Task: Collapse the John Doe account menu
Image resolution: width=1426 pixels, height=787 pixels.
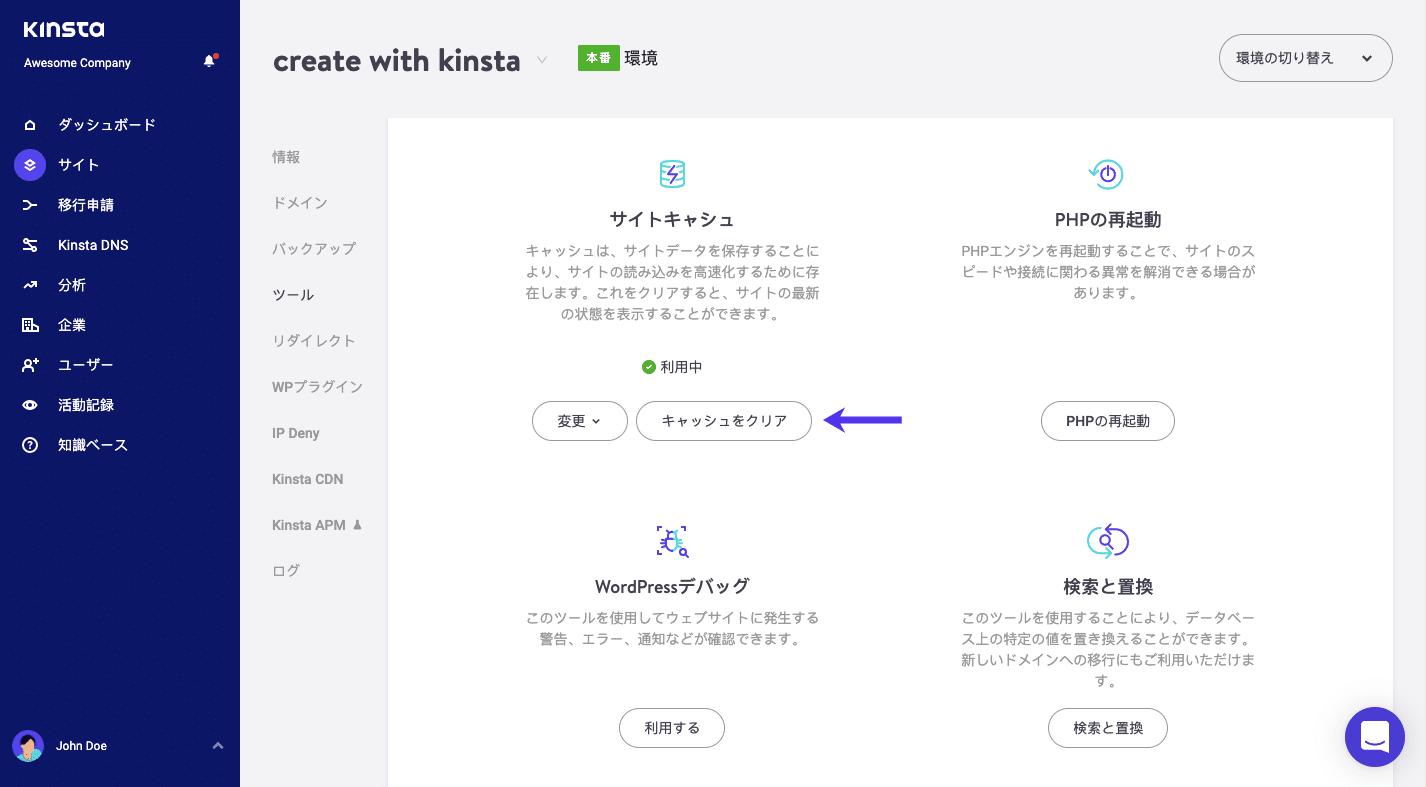Action: tap(217, 746)
